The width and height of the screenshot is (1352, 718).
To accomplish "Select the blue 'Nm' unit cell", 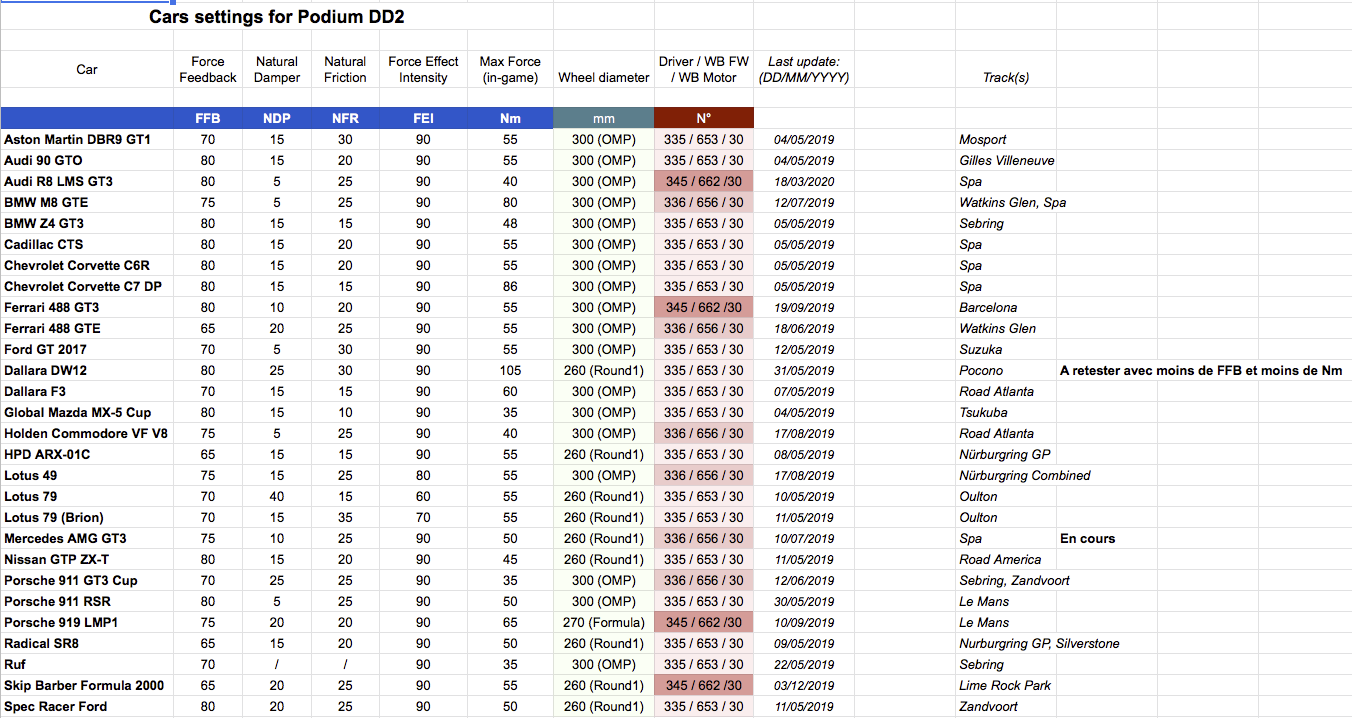I will (510, 118).
